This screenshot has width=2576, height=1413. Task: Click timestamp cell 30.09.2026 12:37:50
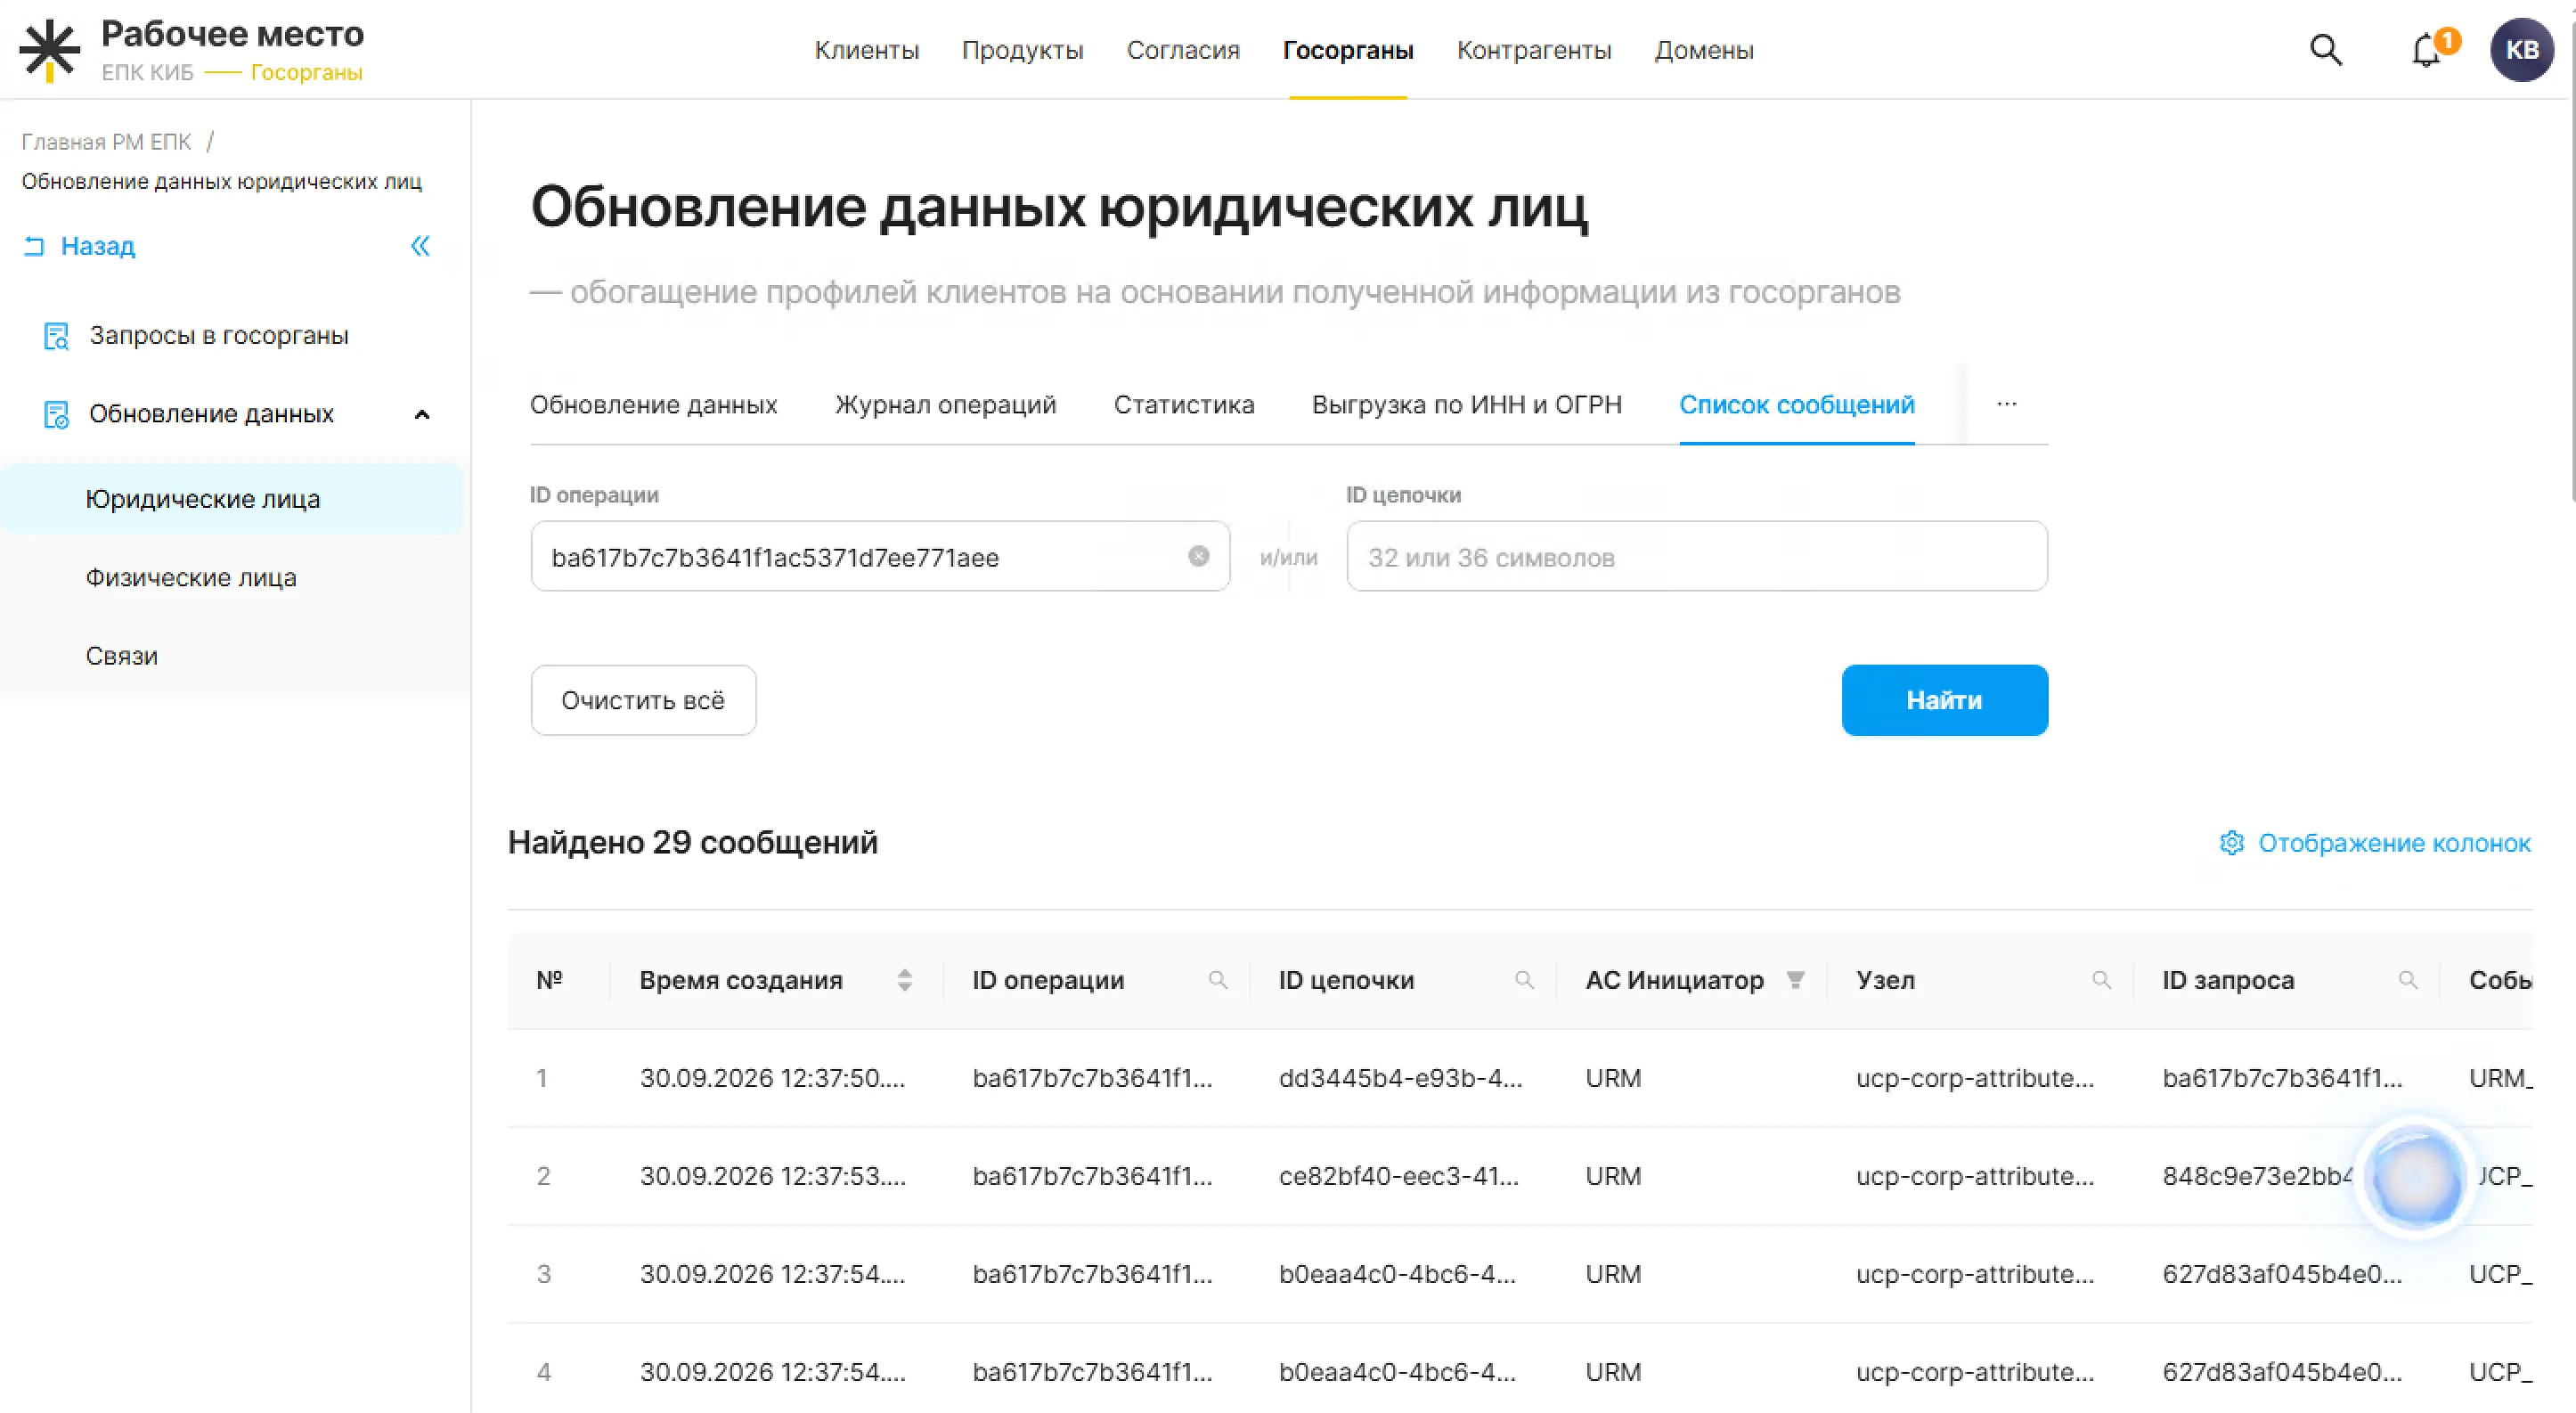(772, 1078)
